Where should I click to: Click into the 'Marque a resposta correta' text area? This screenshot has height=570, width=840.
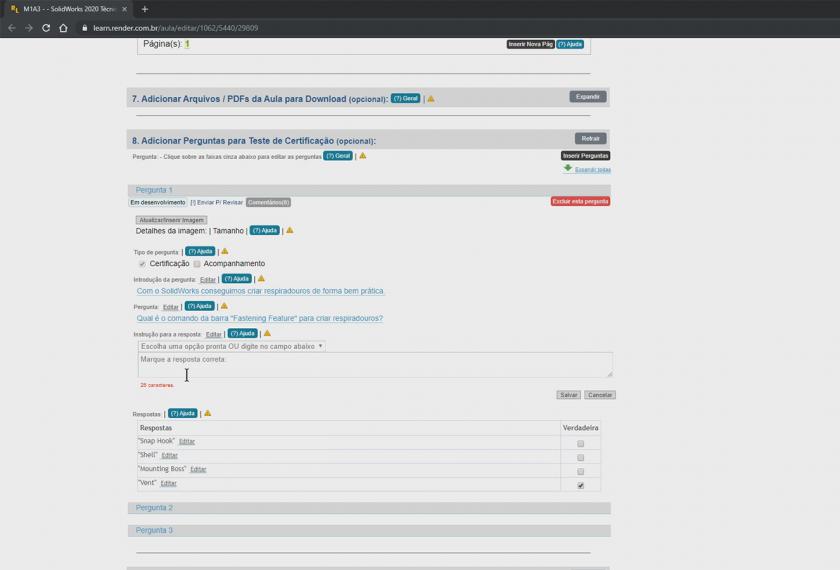coord(374,365)
